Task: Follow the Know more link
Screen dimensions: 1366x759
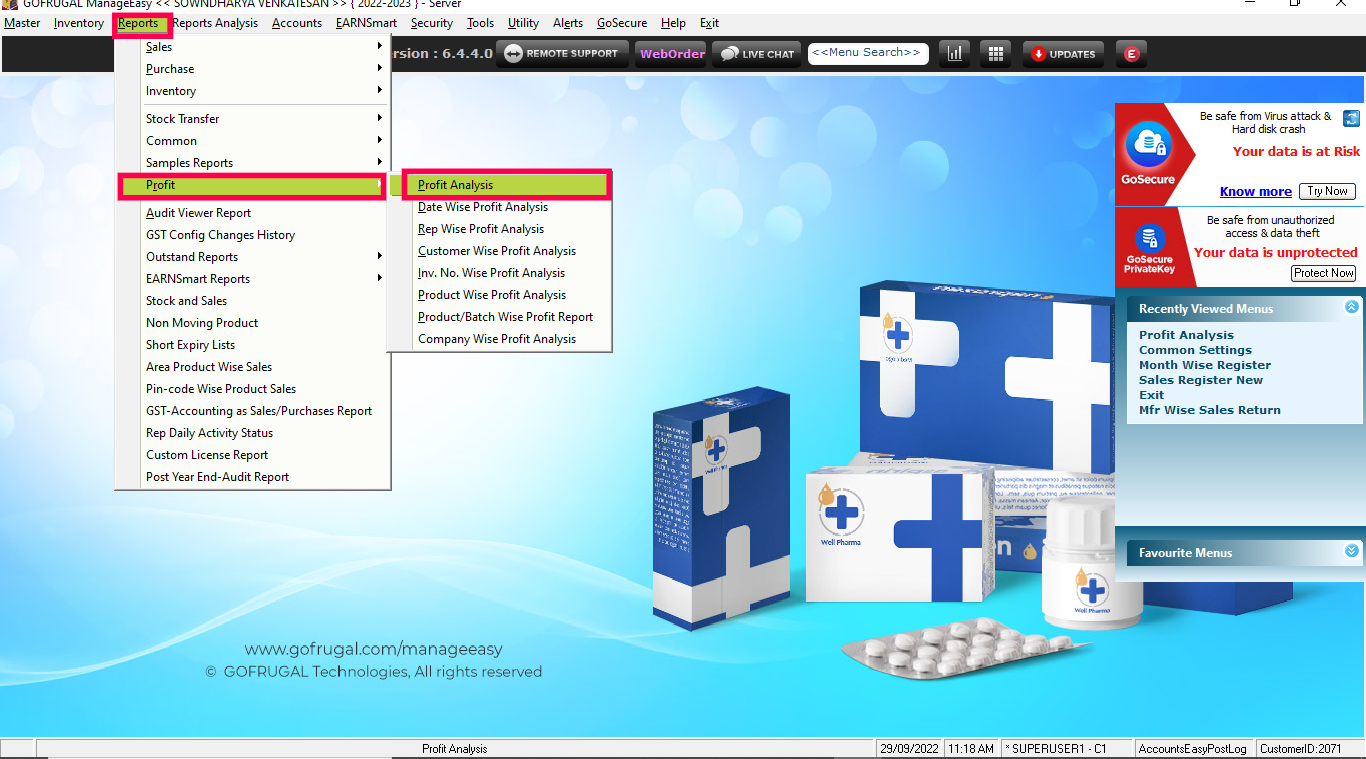Action: tap(1255, 192)
